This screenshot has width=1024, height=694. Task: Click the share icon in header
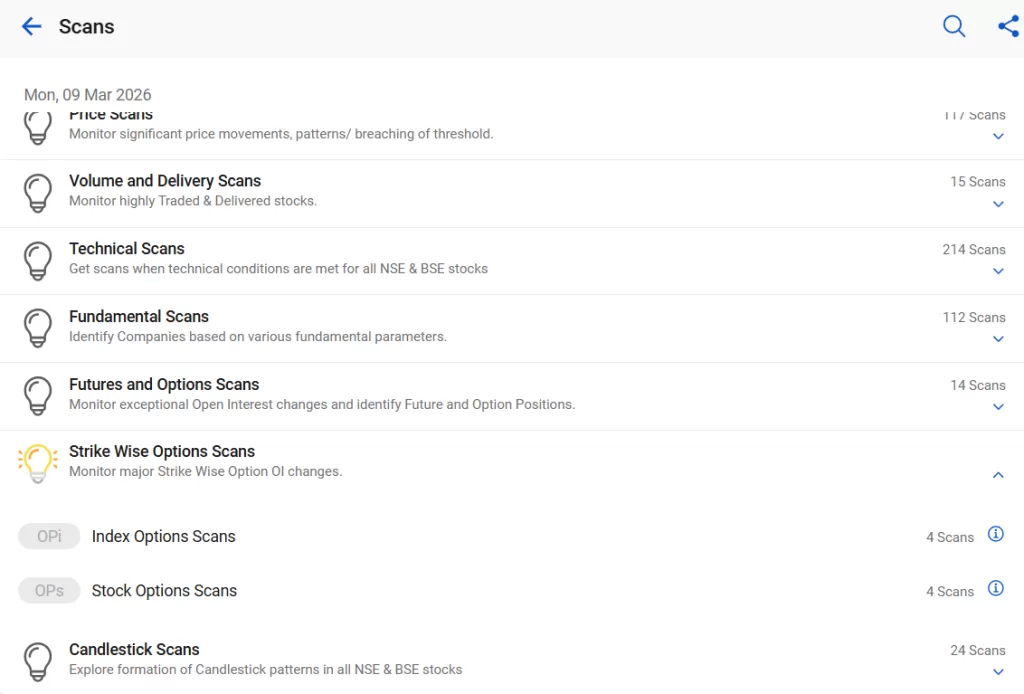click(x=1008, y=27)
